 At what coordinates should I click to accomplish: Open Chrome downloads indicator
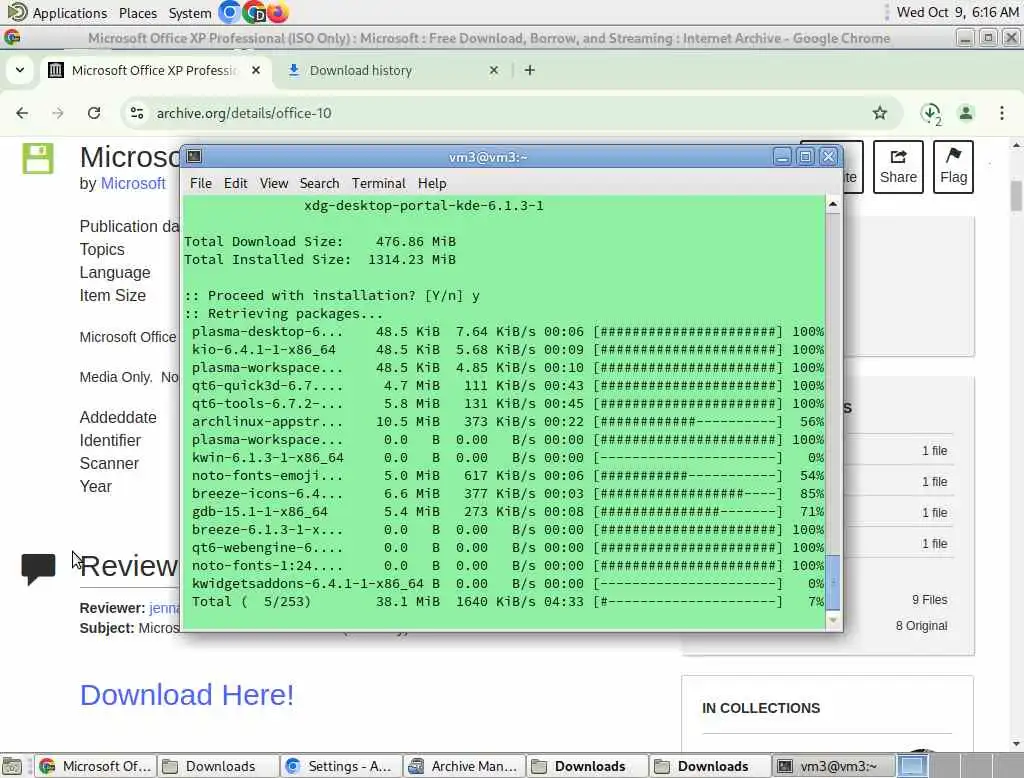tap(931, 114)
